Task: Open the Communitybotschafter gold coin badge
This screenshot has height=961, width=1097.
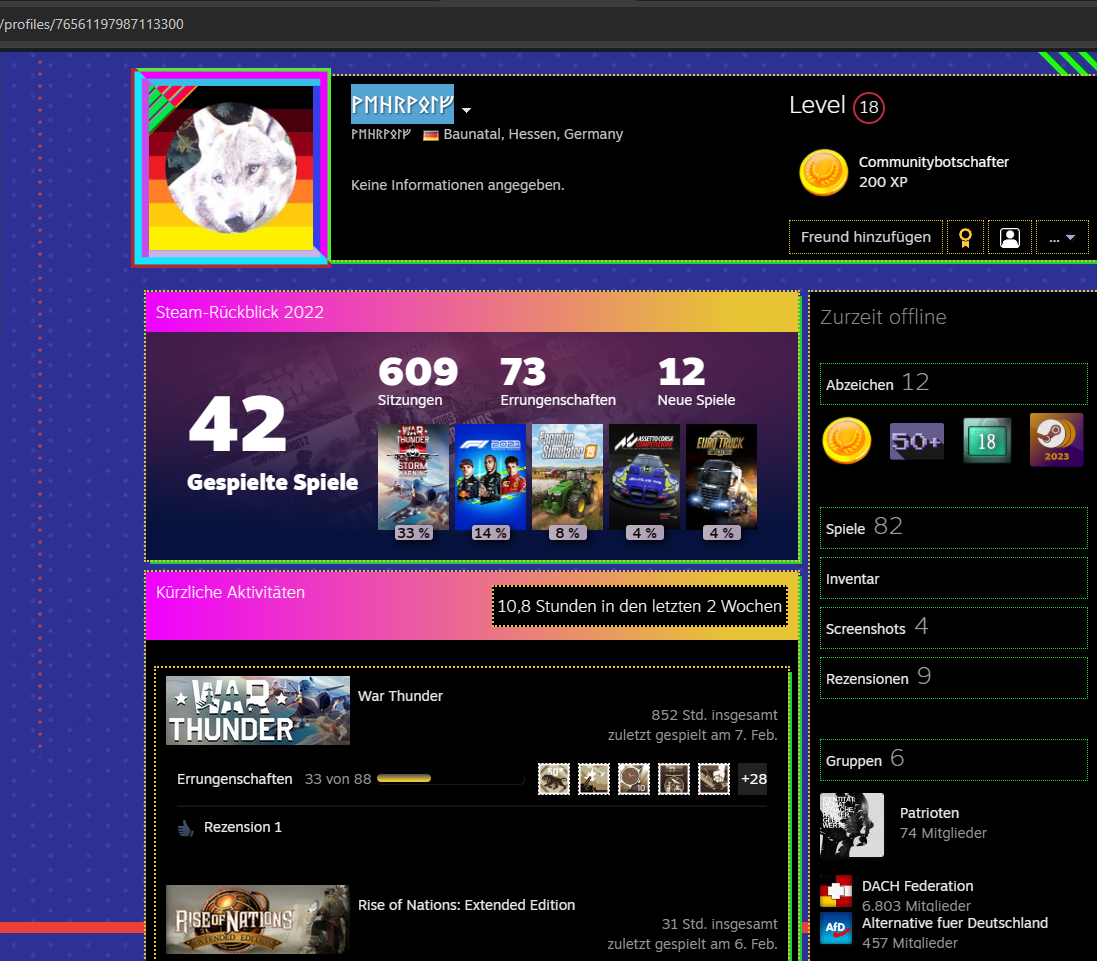Action: click(824, 173)
